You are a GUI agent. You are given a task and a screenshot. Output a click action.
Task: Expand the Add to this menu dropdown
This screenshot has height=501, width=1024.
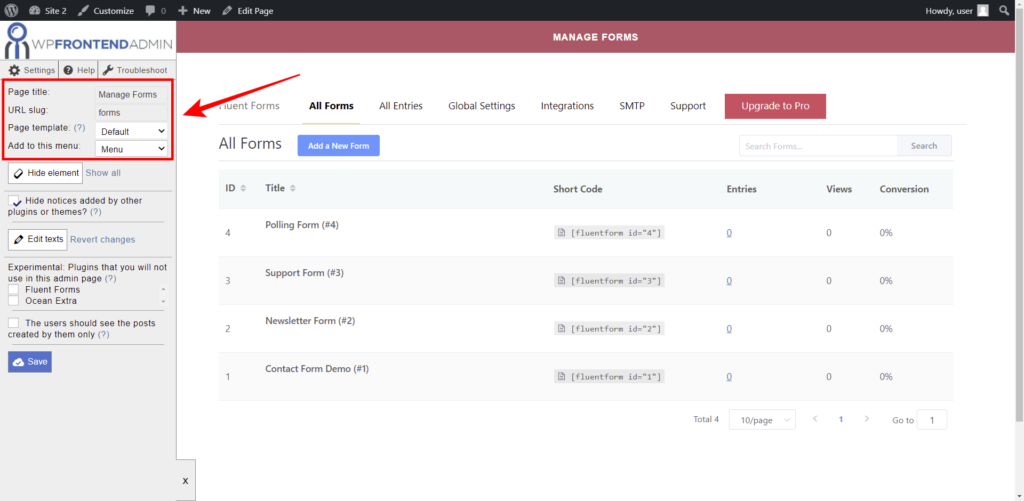click(x=131, y=149)
